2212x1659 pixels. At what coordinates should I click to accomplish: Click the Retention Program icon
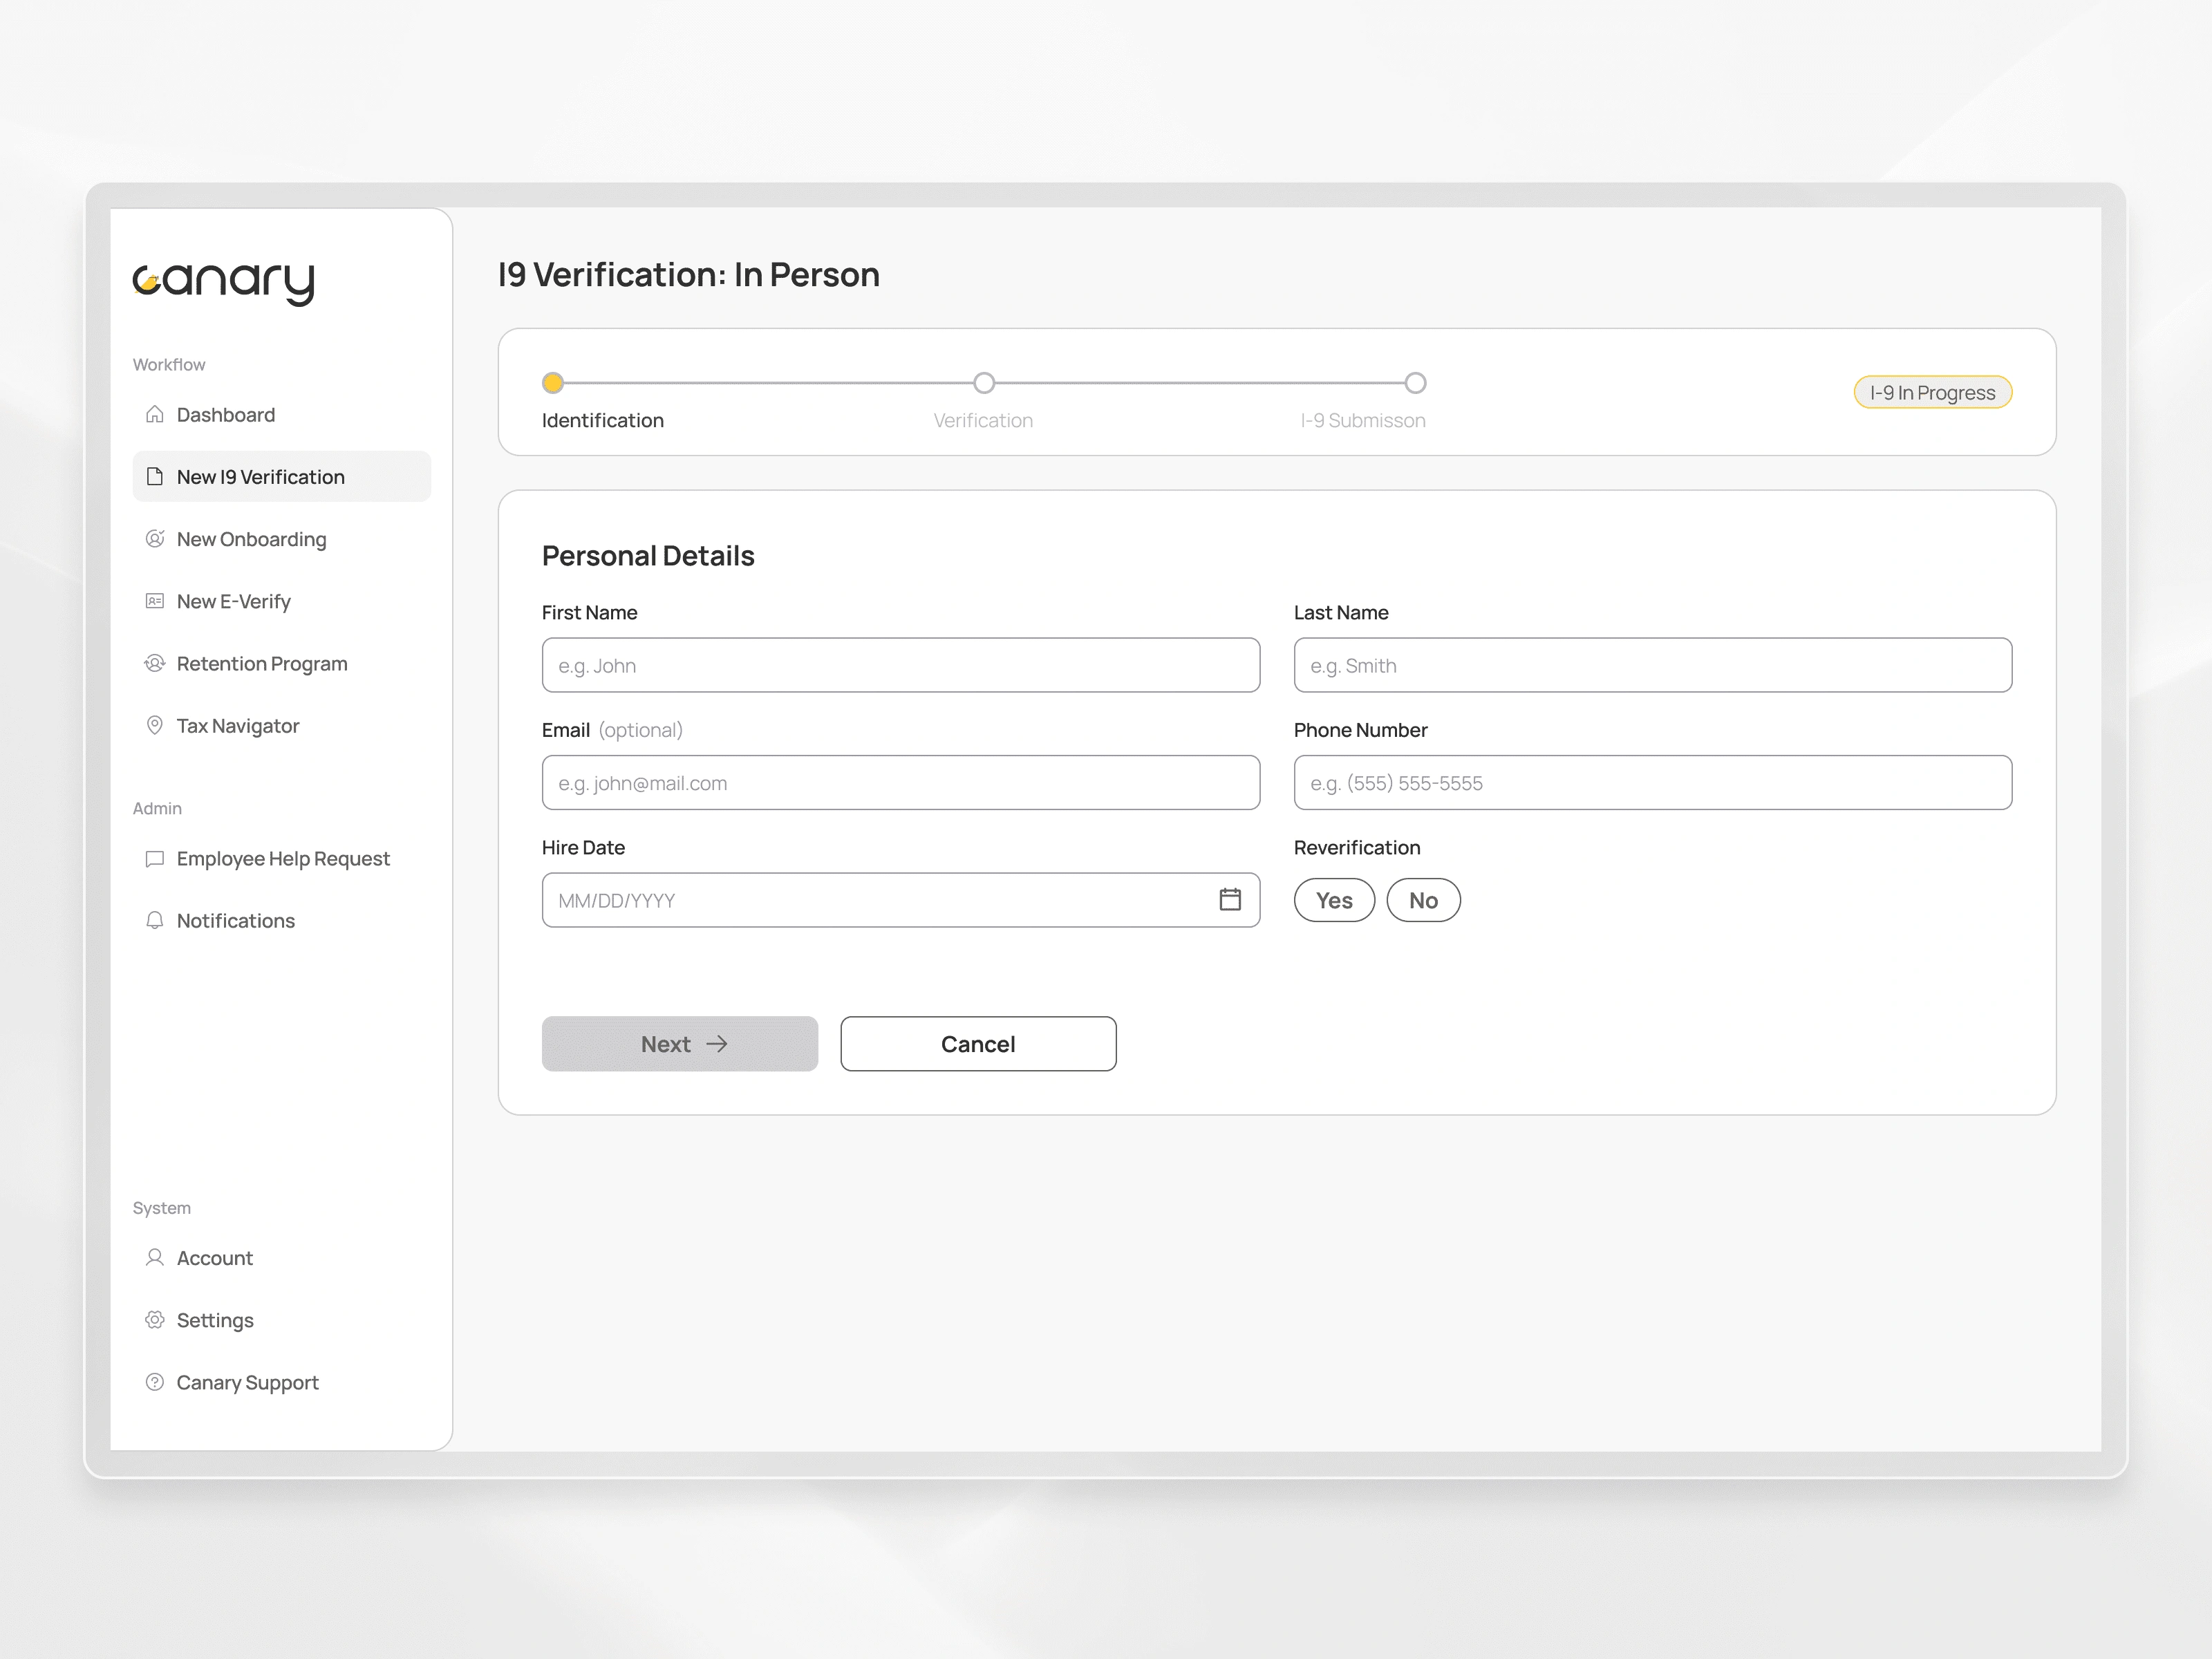tap(154, 663)
